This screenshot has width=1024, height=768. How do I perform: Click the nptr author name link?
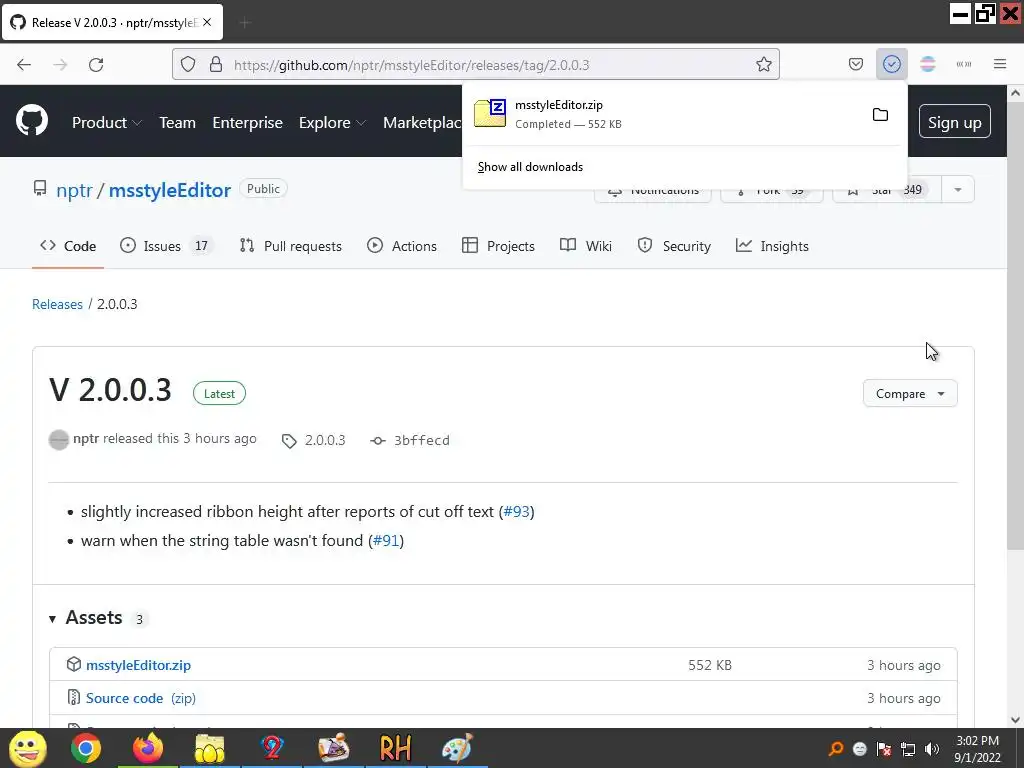pos(86,438)
